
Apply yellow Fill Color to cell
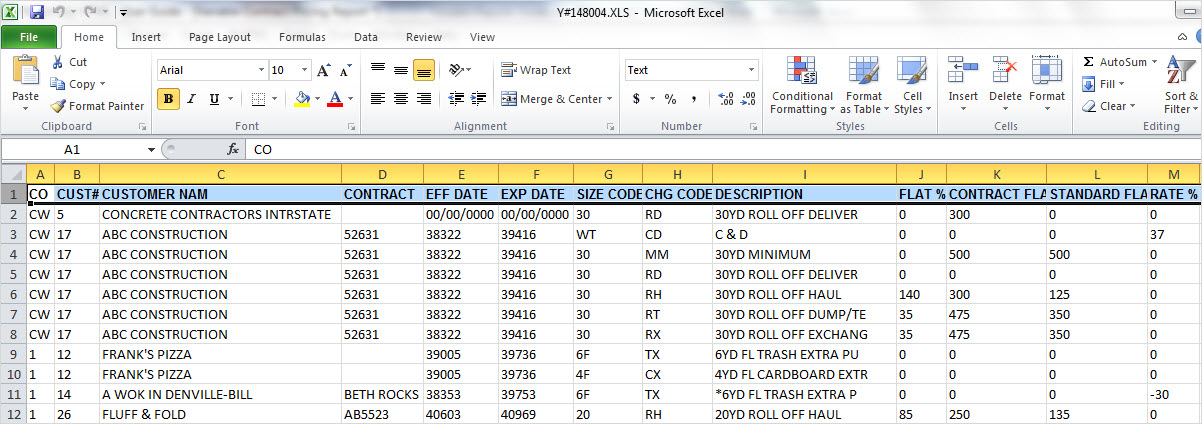pos(302,99)
